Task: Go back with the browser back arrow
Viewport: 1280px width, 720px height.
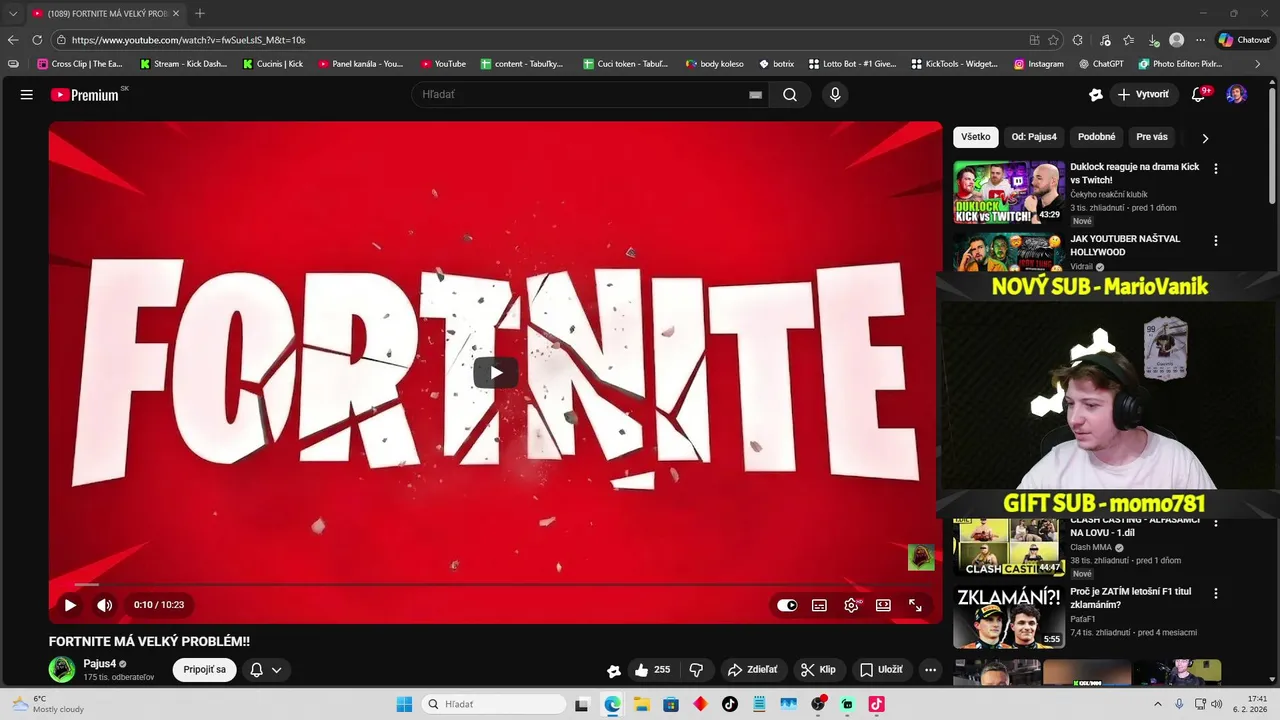Action: coord(13,40)
